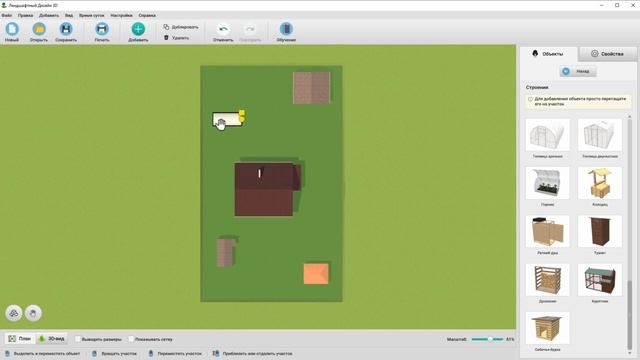
Task: Click the mouse icon beside Приближать или отдалять участок
Action: click(x=216, y=353)
